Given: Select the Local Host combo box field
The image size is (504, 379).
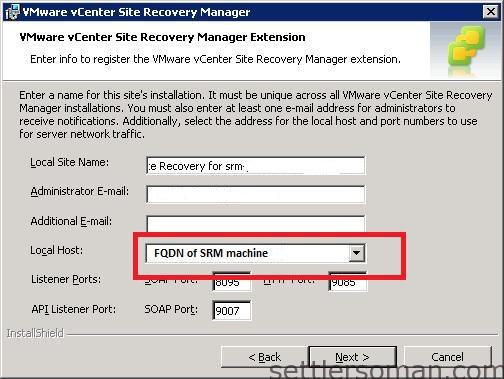Looking at the screenshot, I should pos(255,253).
